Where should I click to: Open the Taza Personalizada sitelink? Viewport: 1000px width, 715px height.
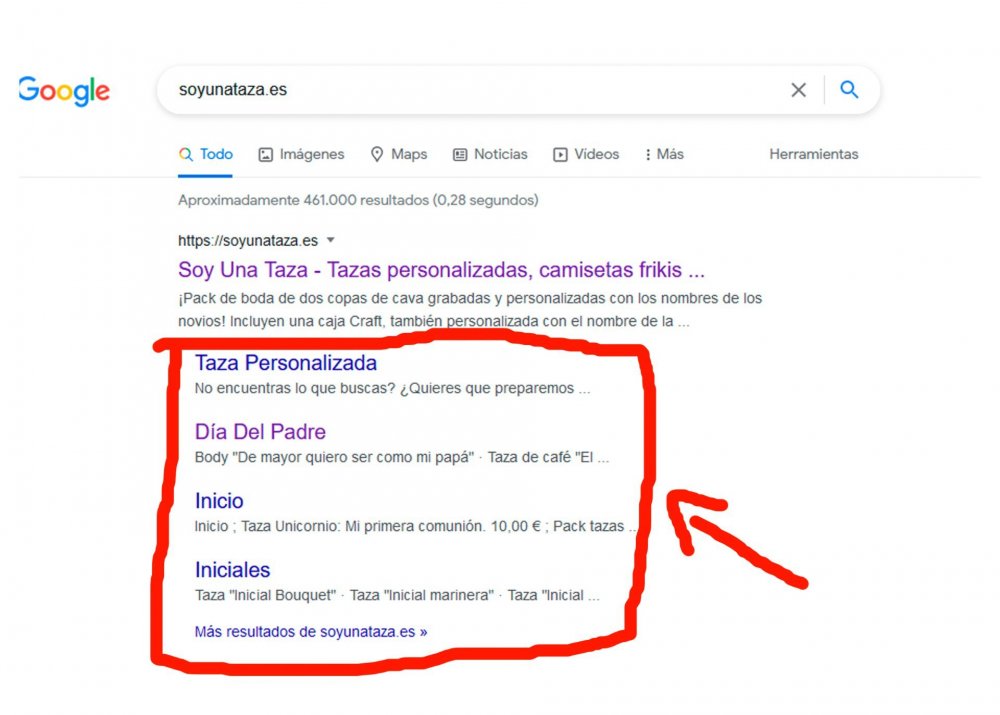coord(286,363)
